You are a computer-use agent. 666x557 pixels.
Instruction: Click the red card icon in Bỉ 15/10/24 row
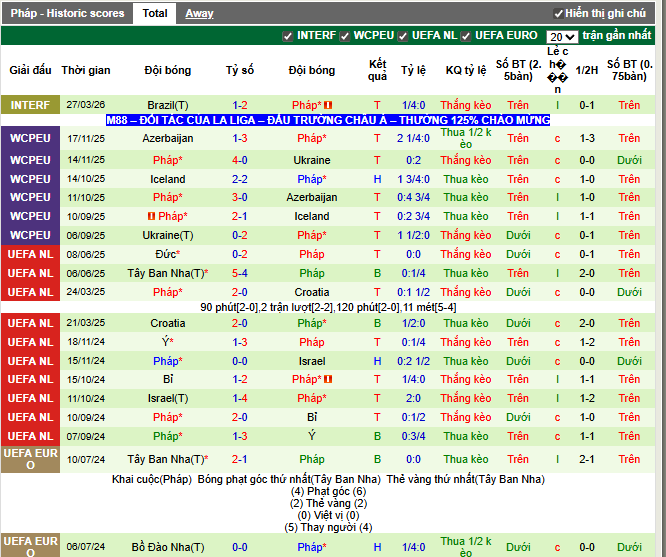tap(328, 379)
